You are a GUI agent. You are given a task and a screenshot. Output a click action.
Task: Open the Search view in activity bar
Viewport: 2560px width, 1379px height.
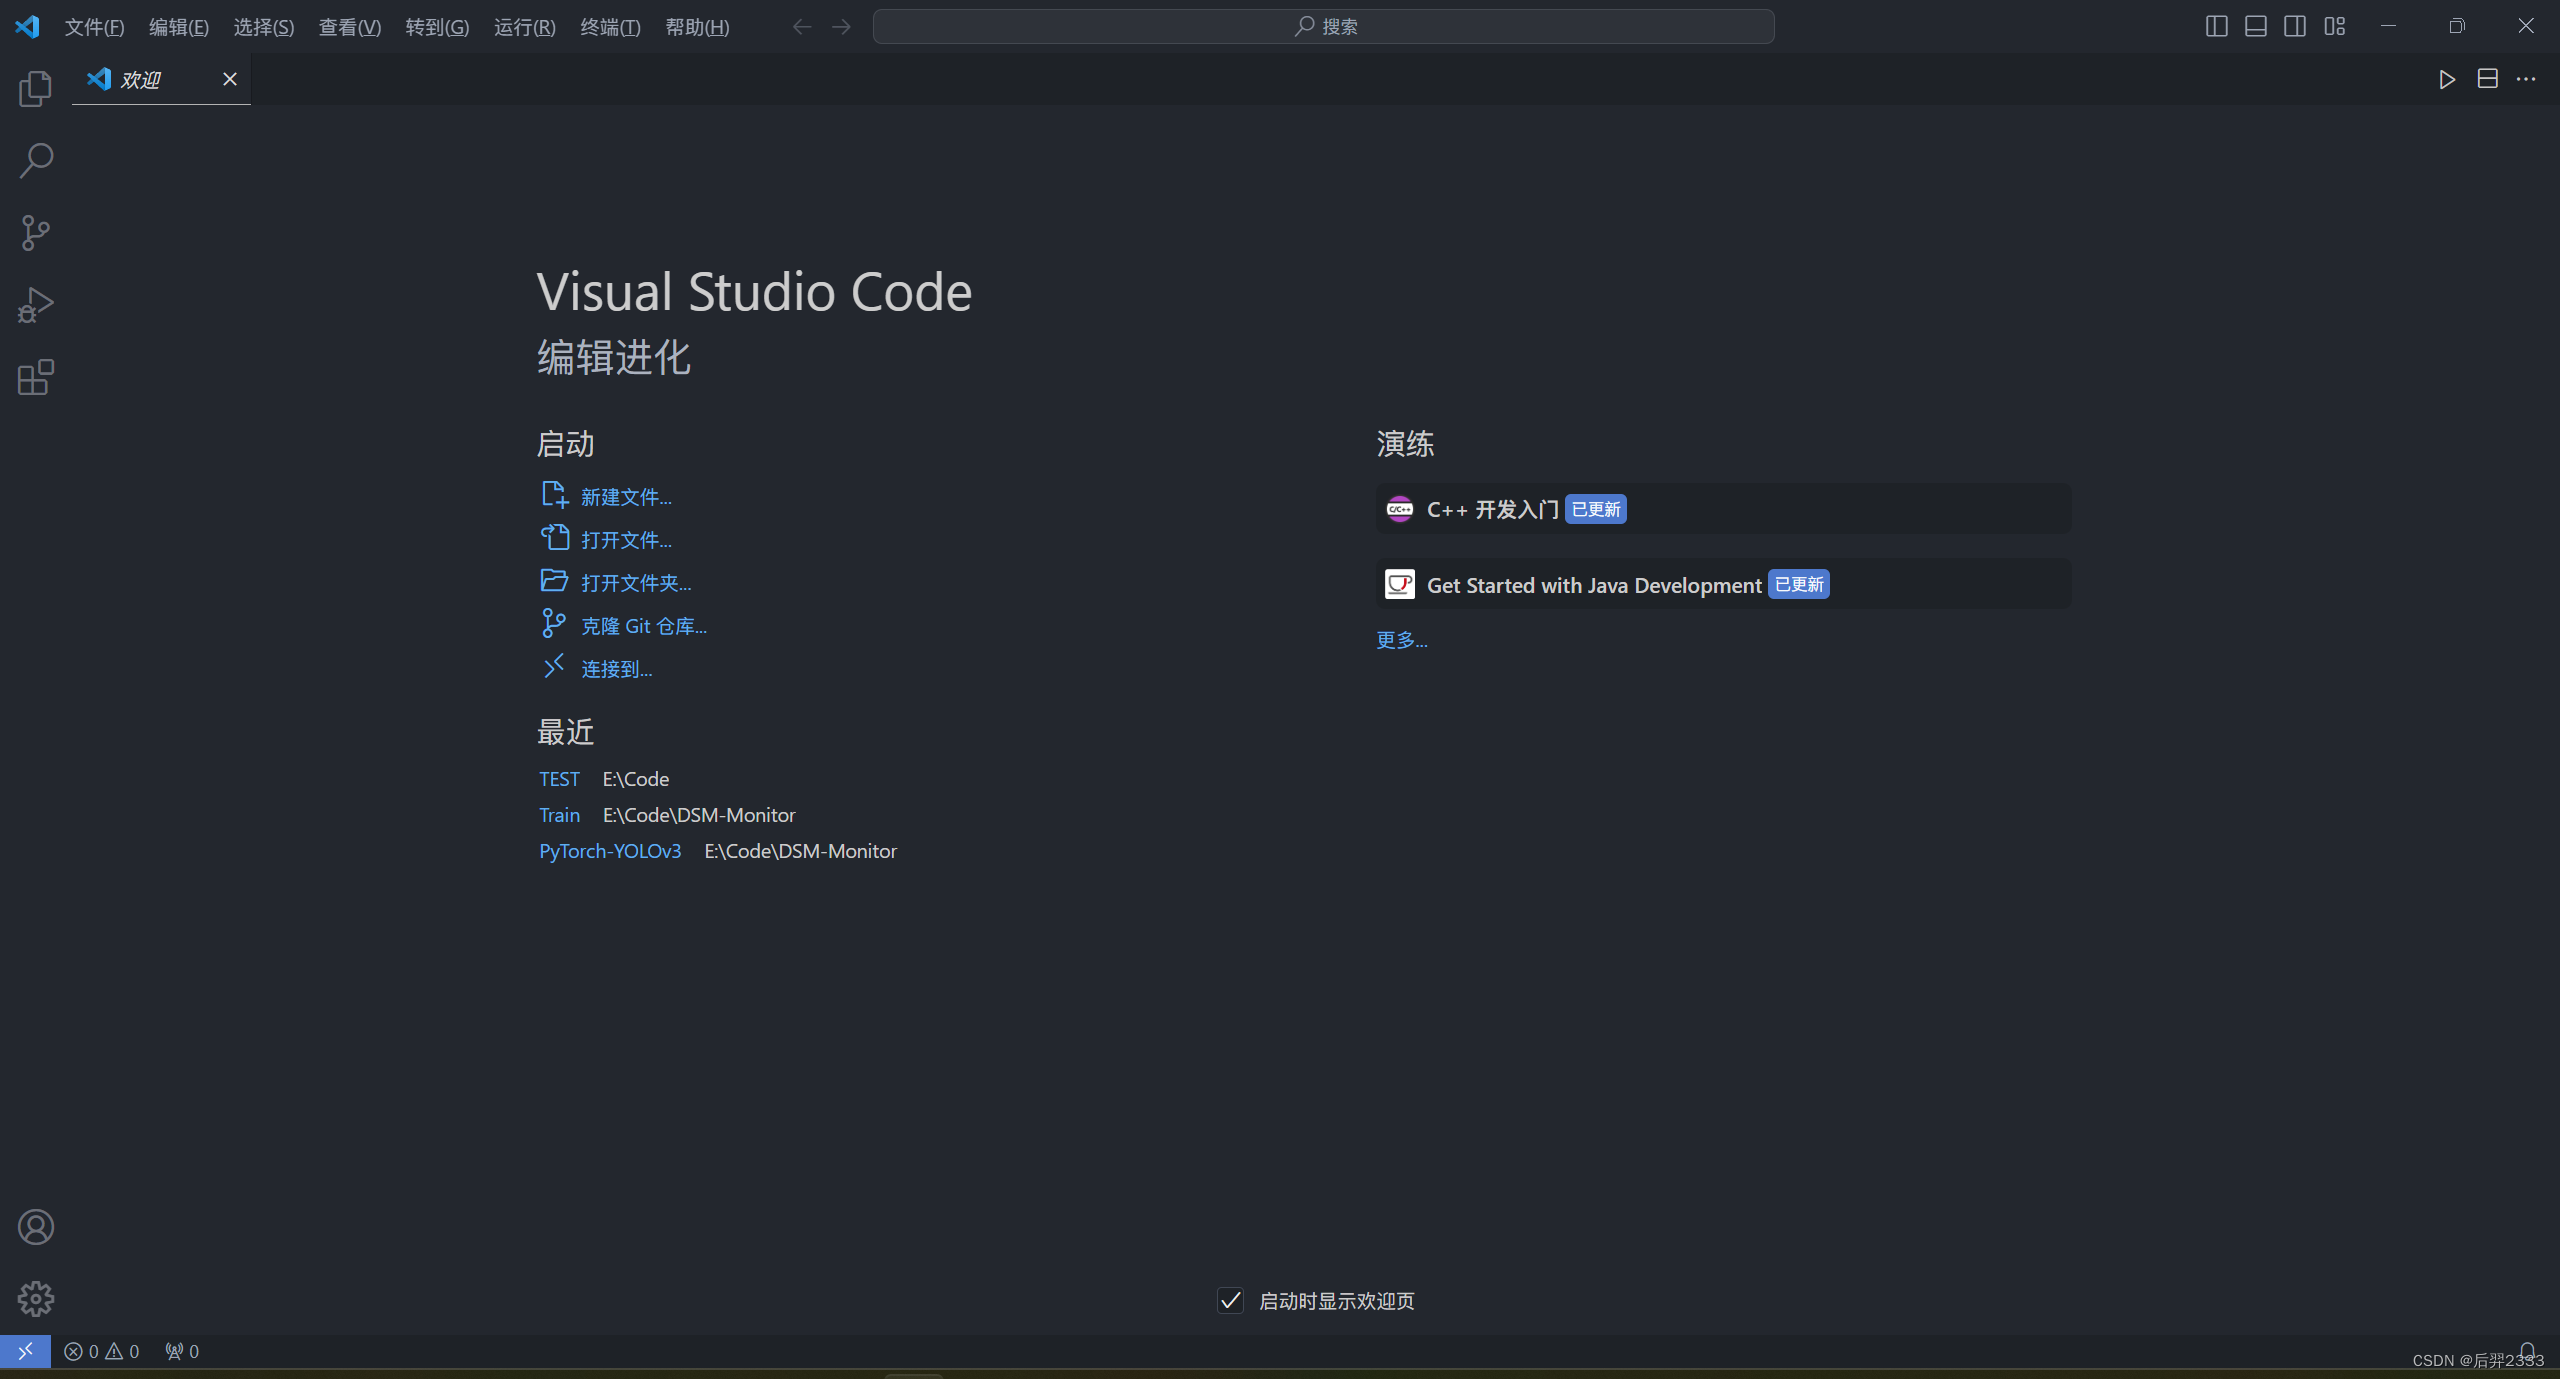point(35,160)
